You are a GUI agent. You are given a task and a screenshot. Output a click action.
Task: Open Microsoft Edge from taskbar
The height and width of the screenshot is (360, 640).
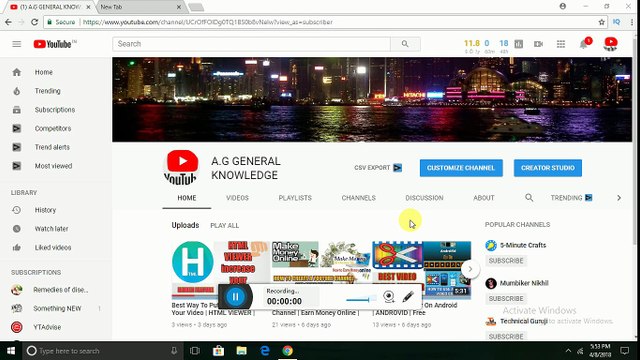pos(265,351)
